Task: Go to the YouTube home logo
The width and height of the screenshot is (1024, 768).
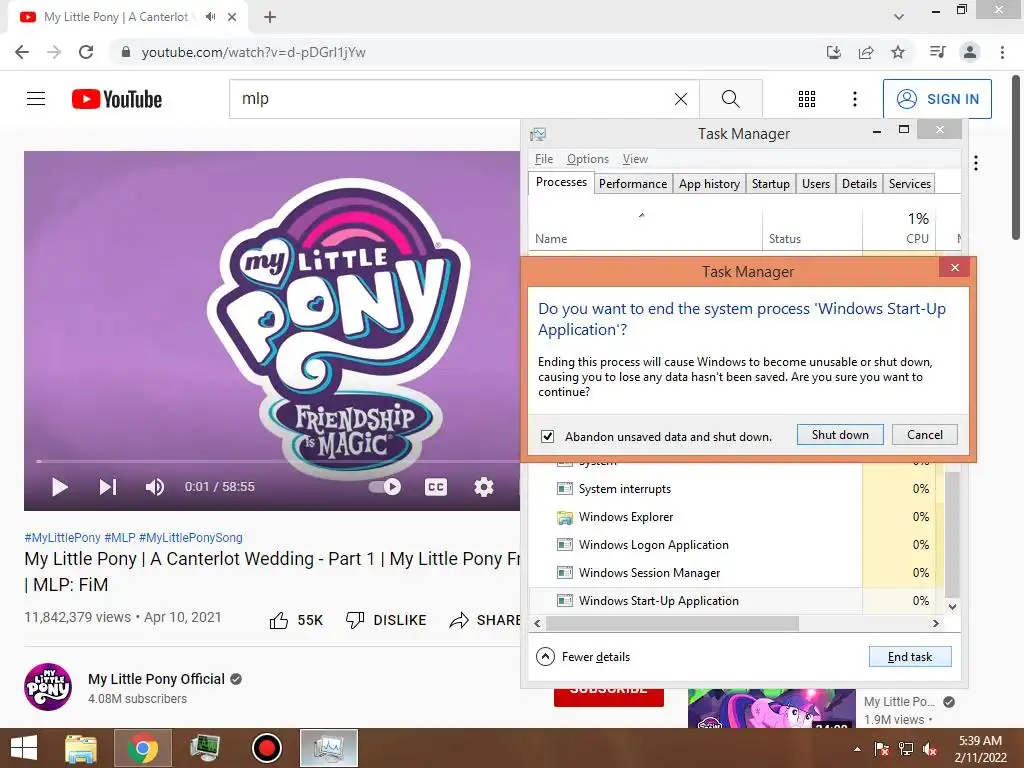Action: [x=117, y=99]
